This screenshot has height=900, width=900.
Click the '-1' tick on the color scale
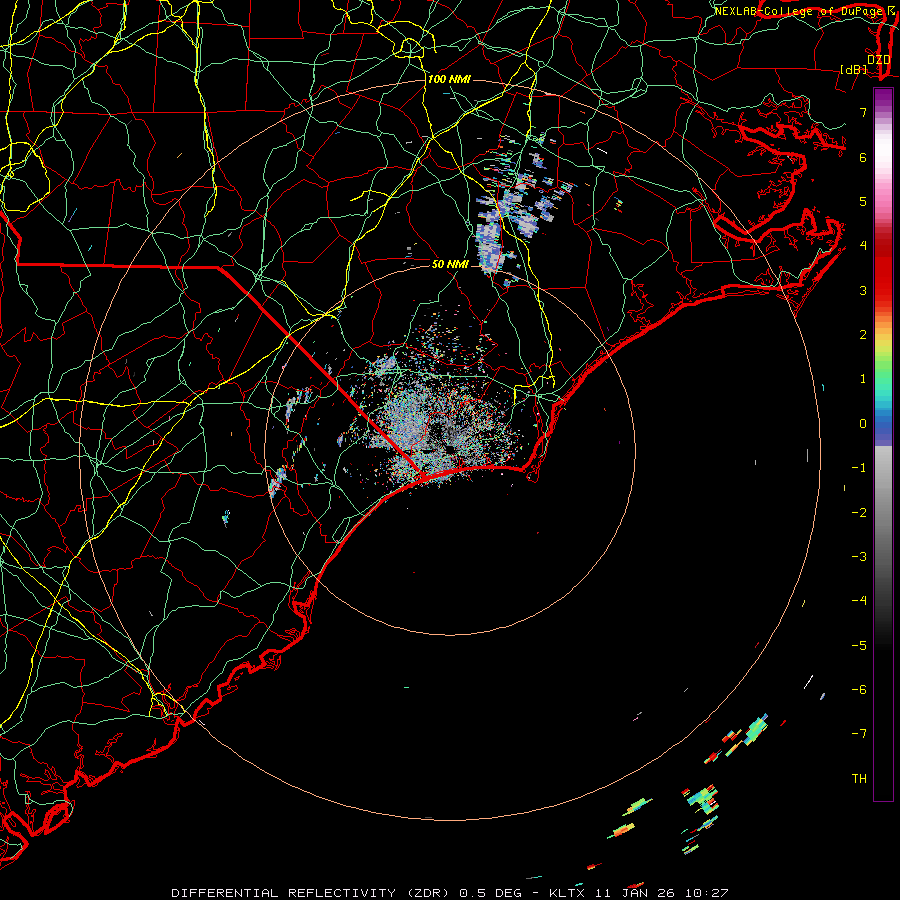[x=859, y=468]
